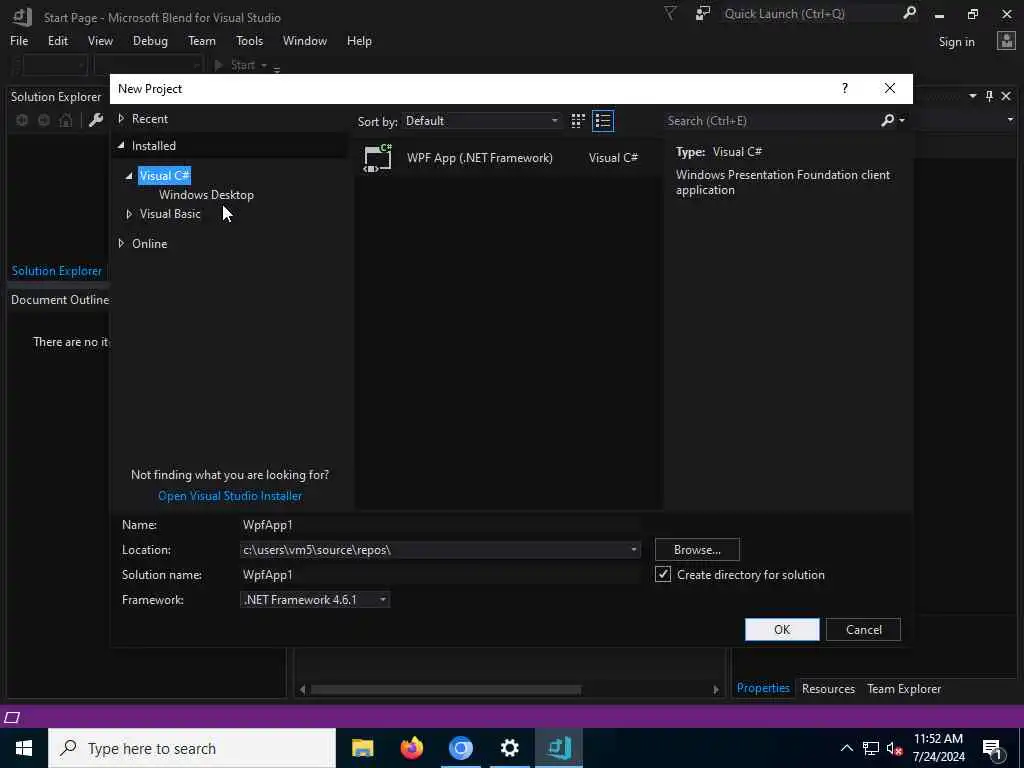Expand the Online templates node
The image size is (1024, 768).
click(121, 244)
